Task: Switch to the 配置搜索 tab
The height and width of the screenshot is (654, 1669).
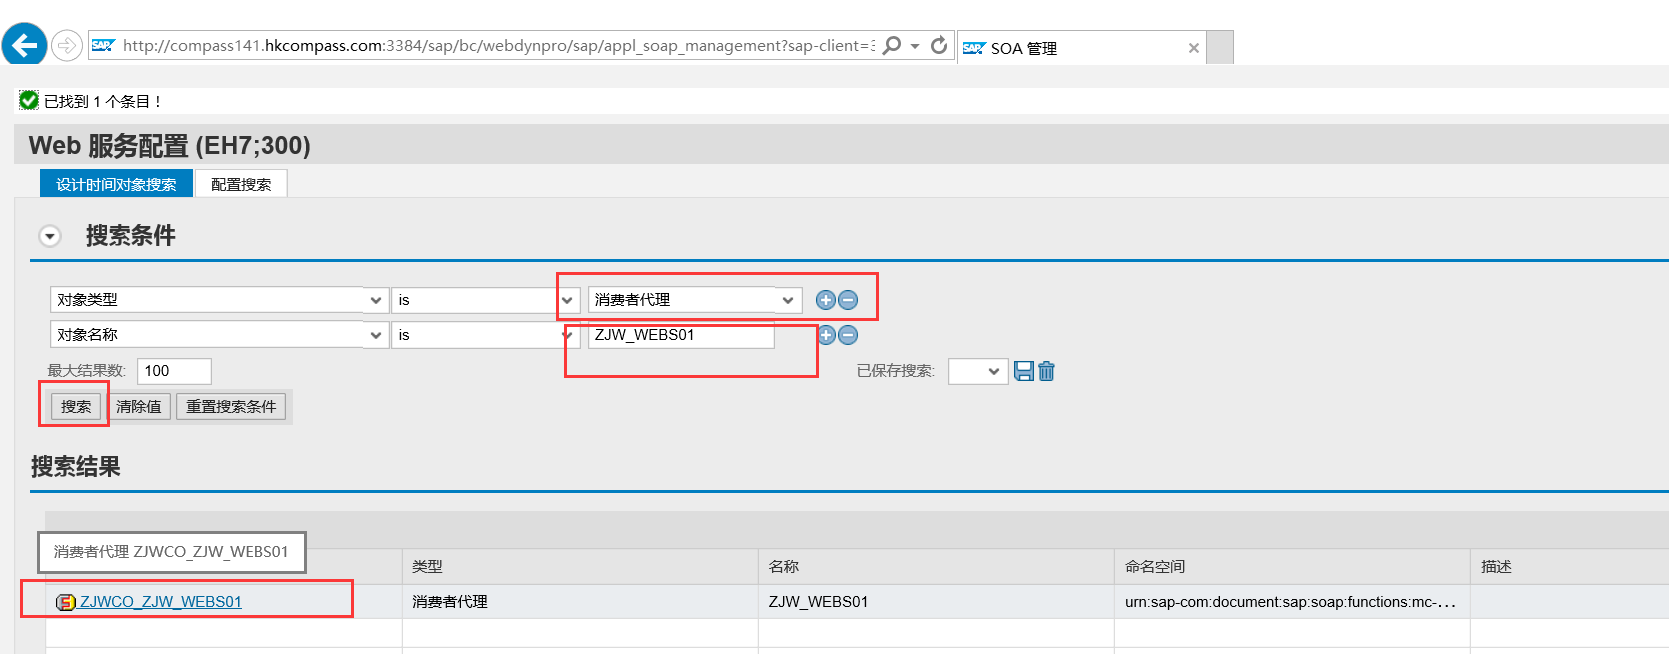Action: point(241,184)
